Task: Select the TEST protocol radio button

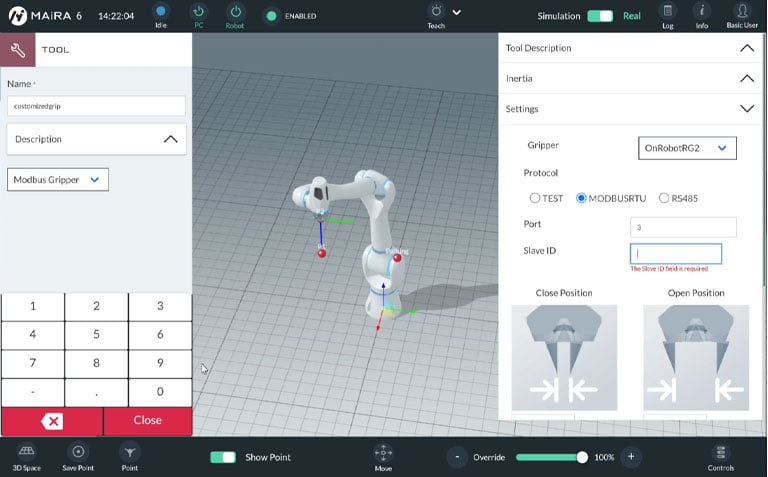Action: [535, 198]
